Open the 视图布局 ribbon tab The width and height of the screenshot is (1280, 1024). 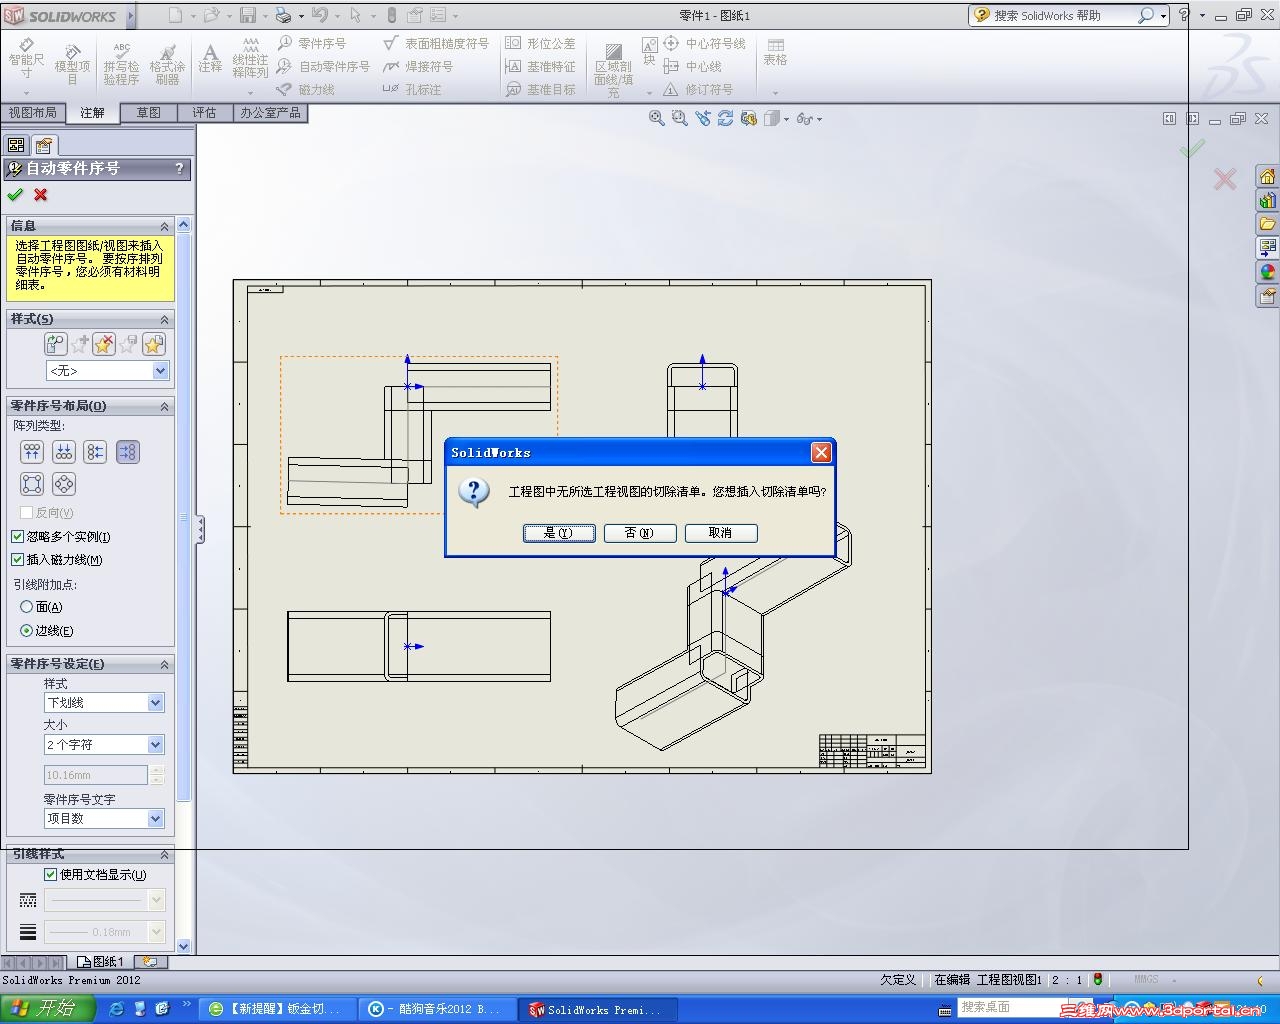33,113
